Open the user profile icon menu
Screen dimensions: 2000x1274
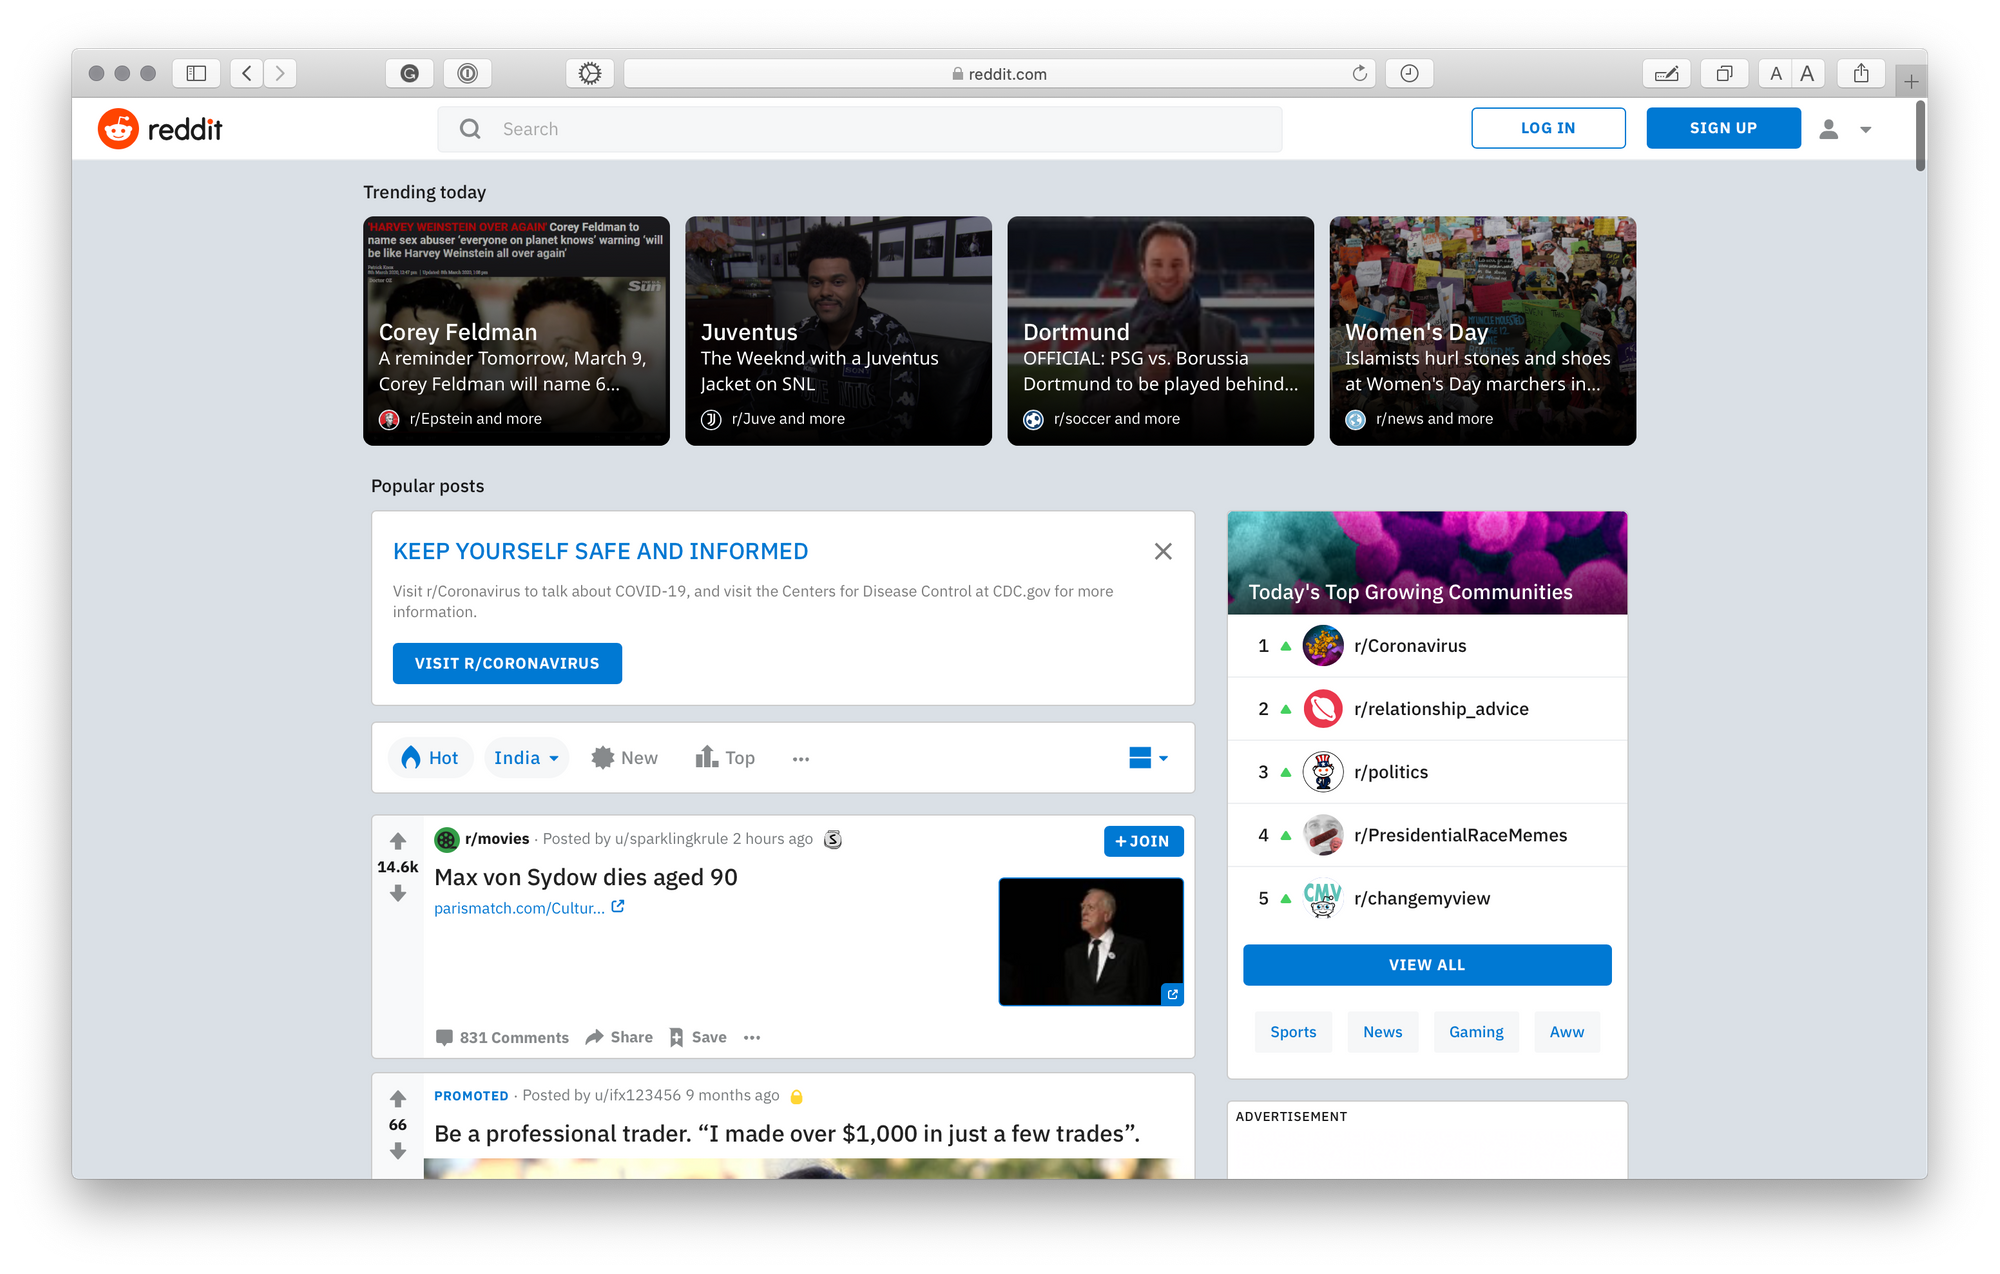1845,129
